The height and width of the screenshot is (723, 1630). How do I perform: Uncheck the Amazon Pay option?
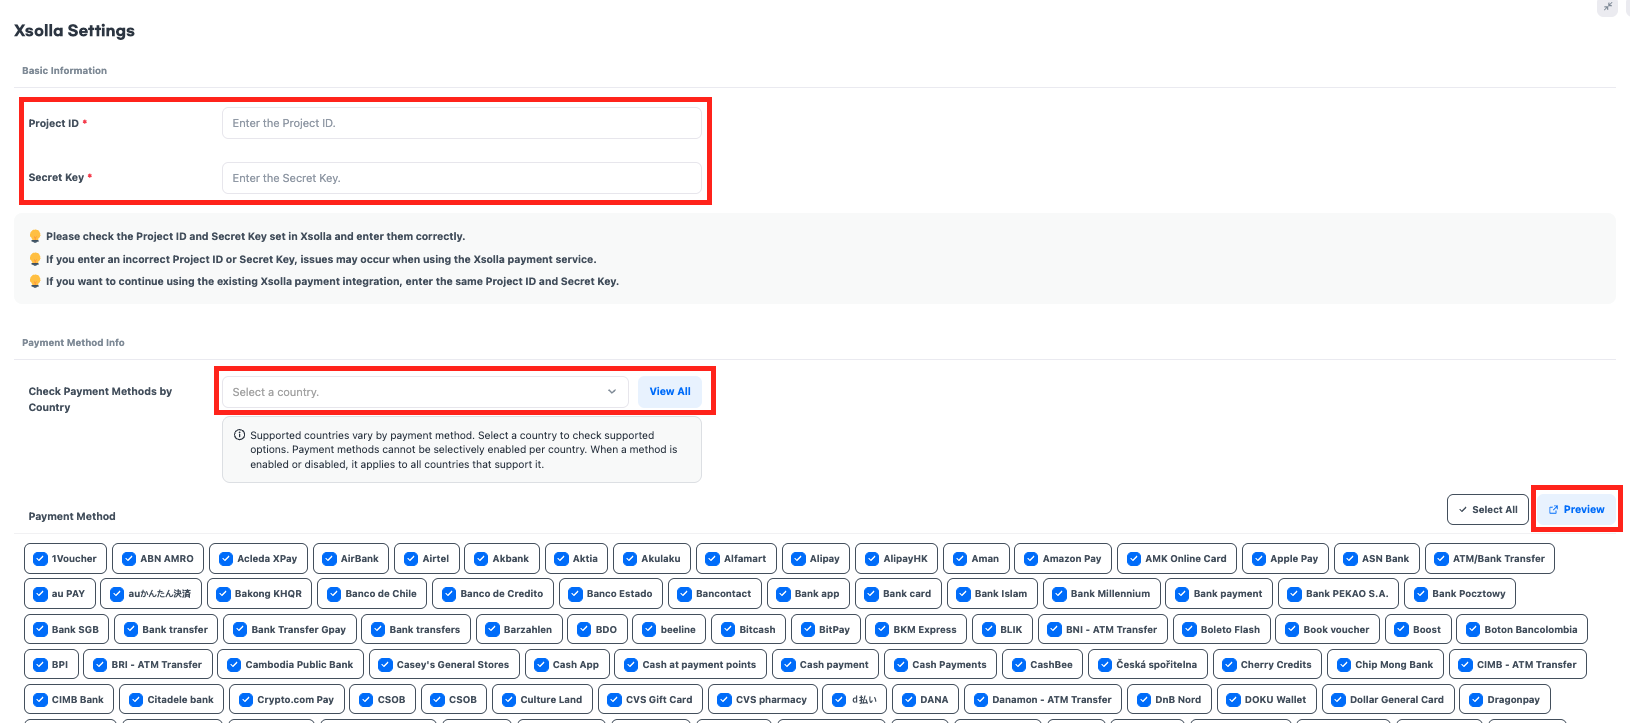pyautogui.click(x=1031, y=559)
